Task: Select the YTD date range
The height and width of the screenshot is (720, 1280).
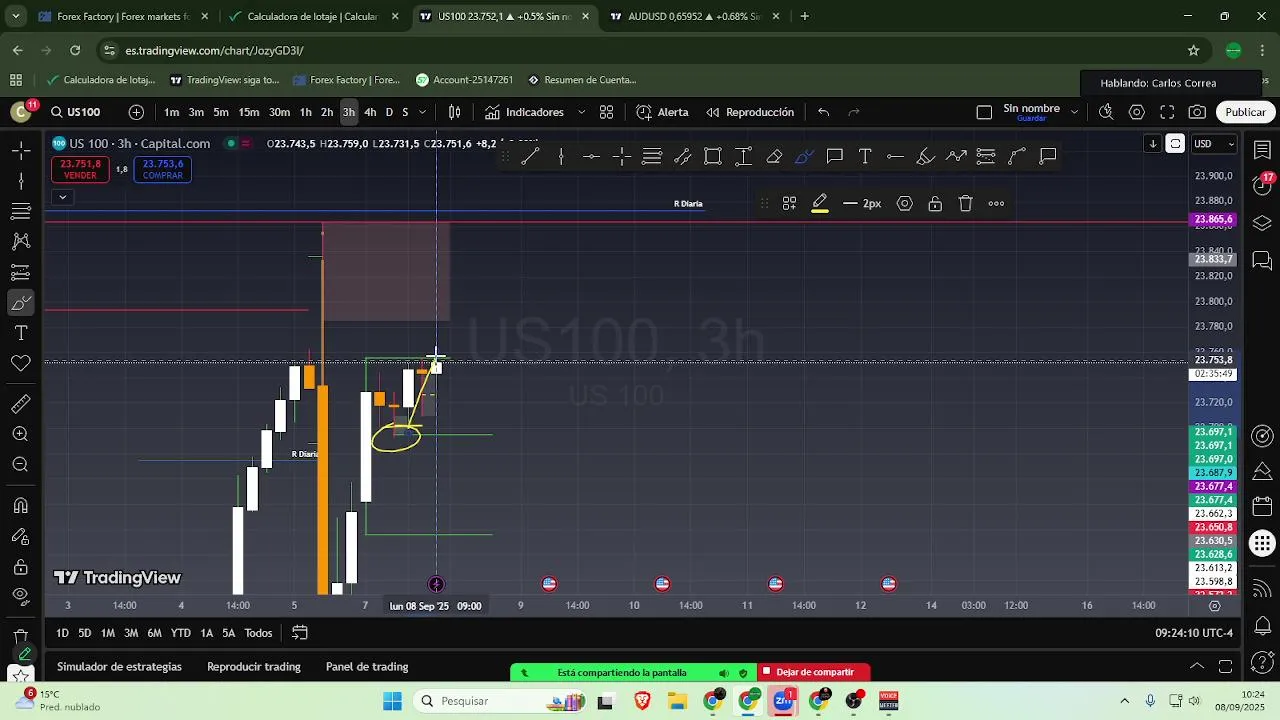Action: [180, 633]
